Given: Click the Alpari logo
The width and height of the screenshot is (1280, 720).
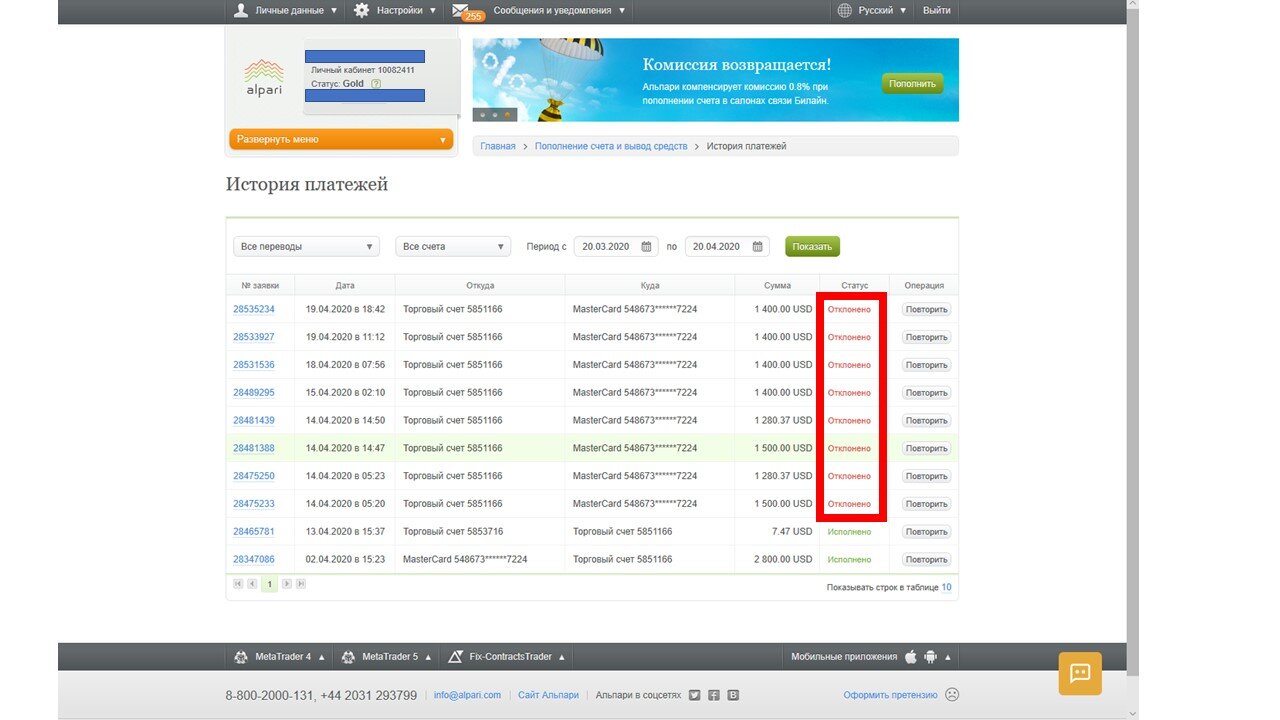Looking at the screenshot, I should point(264,77).
